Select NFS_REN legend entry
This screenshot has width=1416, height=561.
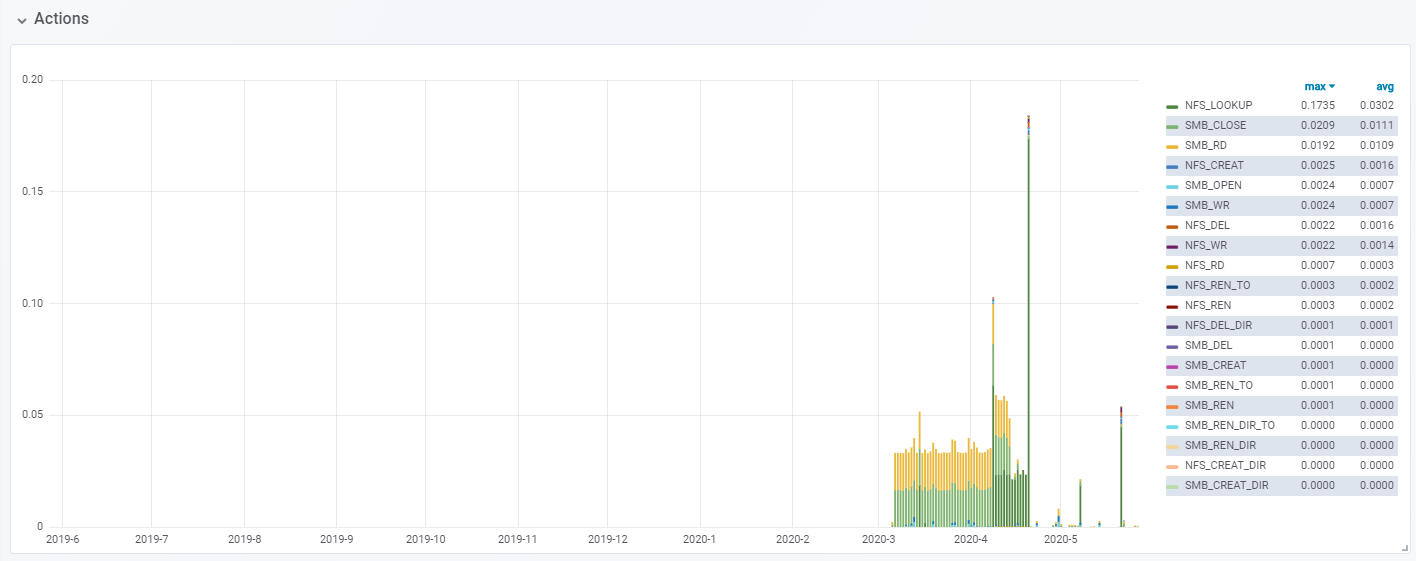click(x=1208, y=305)
